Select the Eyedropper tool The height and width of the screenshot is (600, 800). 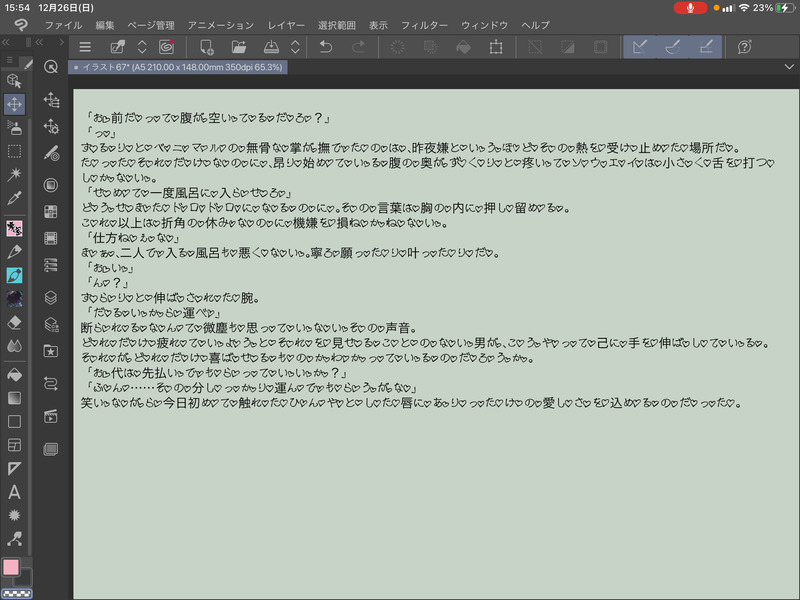tap(14, 198)
